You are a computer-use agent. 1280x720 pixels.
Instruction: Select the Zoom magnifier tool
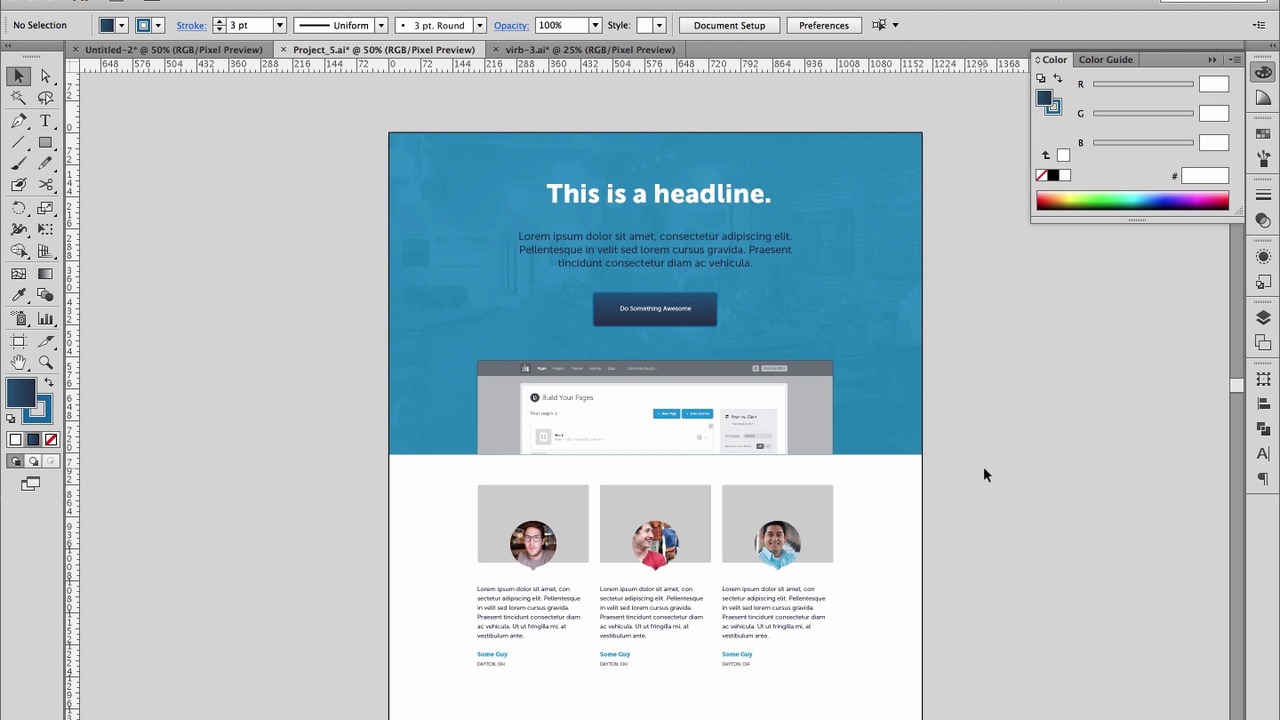tap(45, 362)
